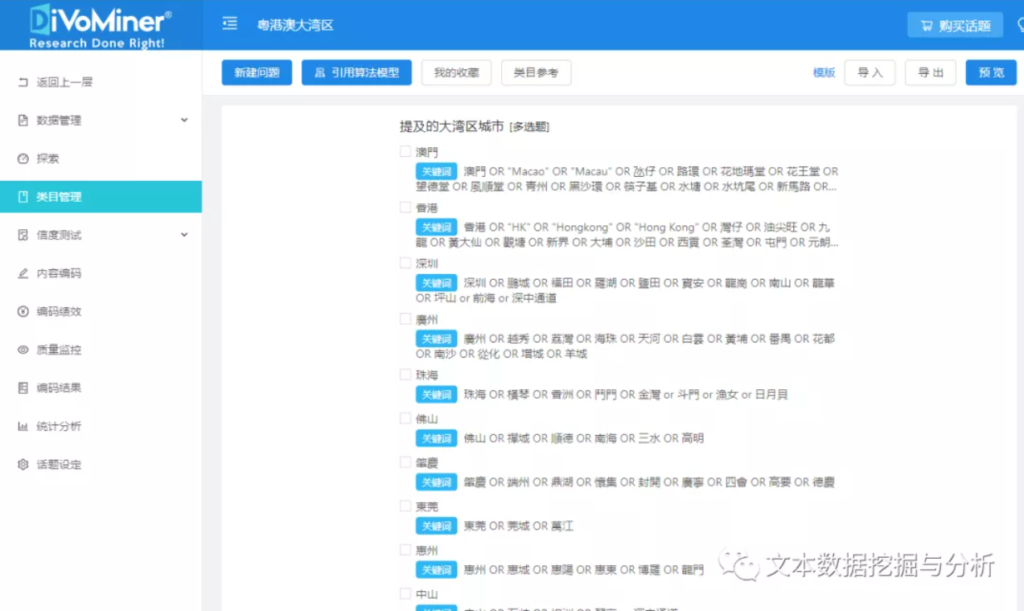Click the 数据管理 document icon
The width and height of the screenshot is (1024, 611).
pyautogui.click(x=23, y=120)
